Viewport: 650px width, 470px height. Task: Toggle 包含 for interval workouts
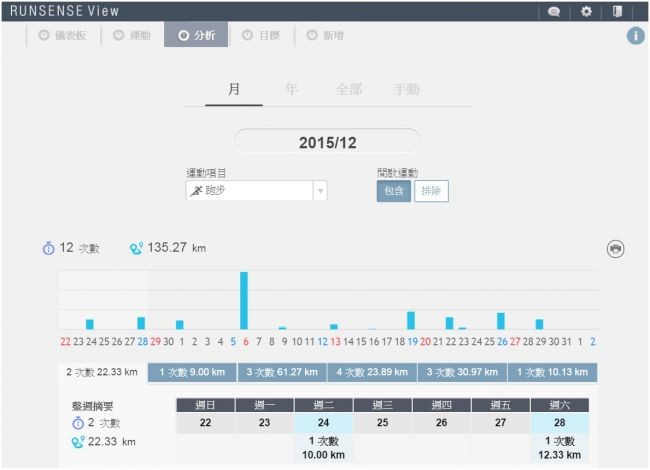[394, 191]
